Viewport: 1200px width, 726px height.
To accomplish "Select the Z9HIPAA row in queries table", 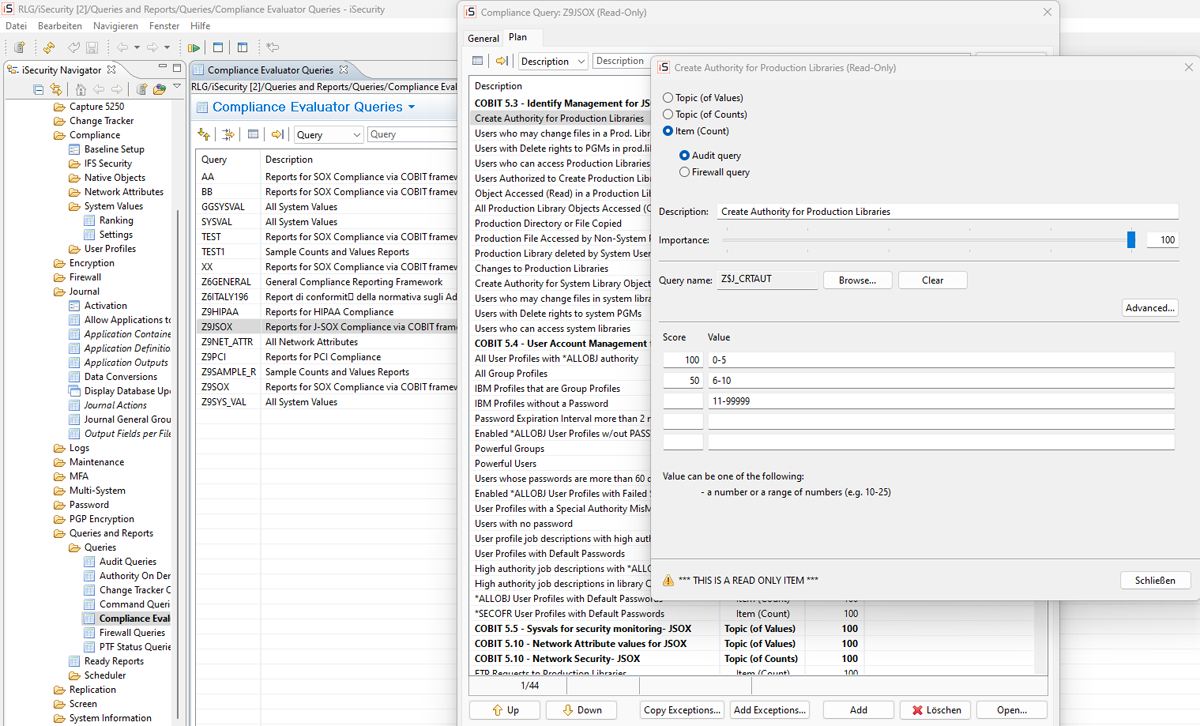I will [327, 312].
